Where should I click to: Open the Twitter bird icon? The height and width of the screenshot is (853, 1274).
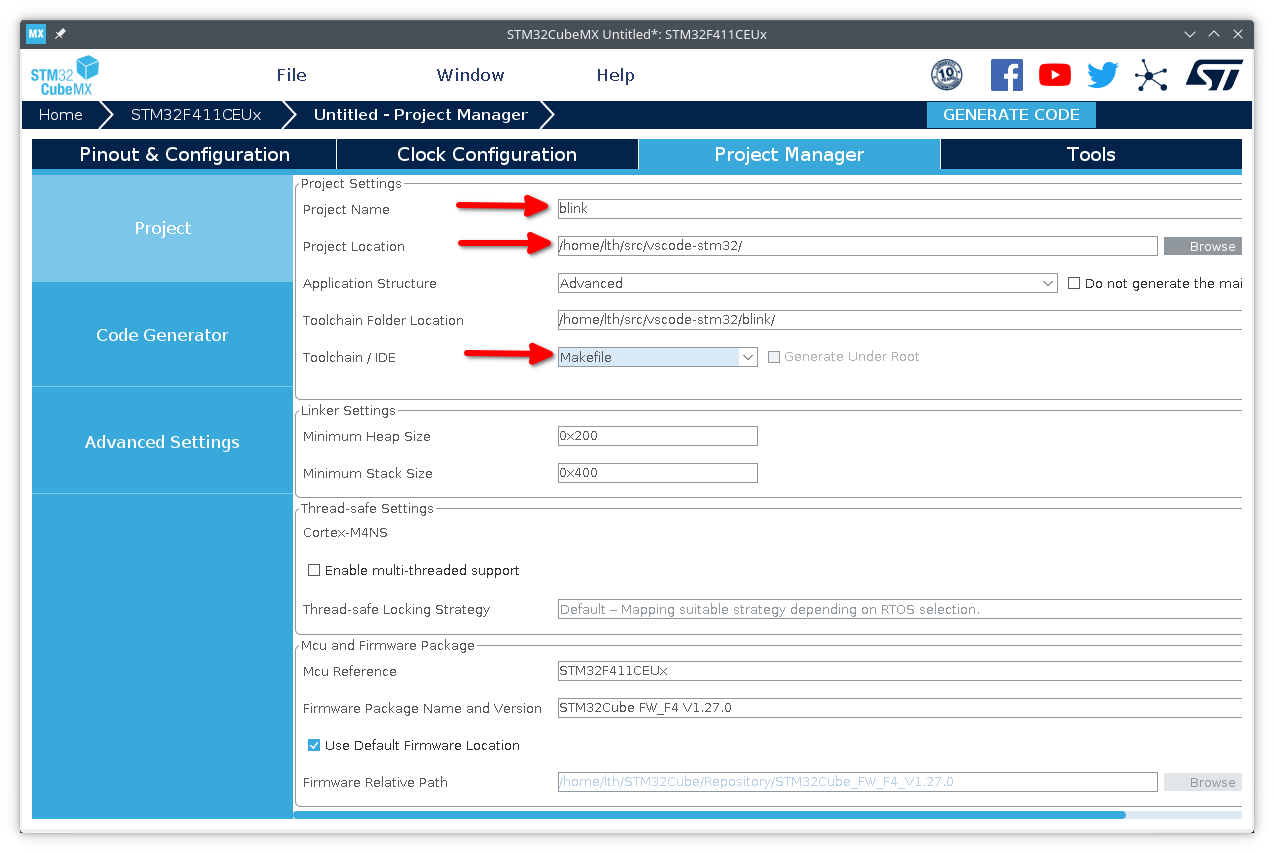pos(1103,75)
